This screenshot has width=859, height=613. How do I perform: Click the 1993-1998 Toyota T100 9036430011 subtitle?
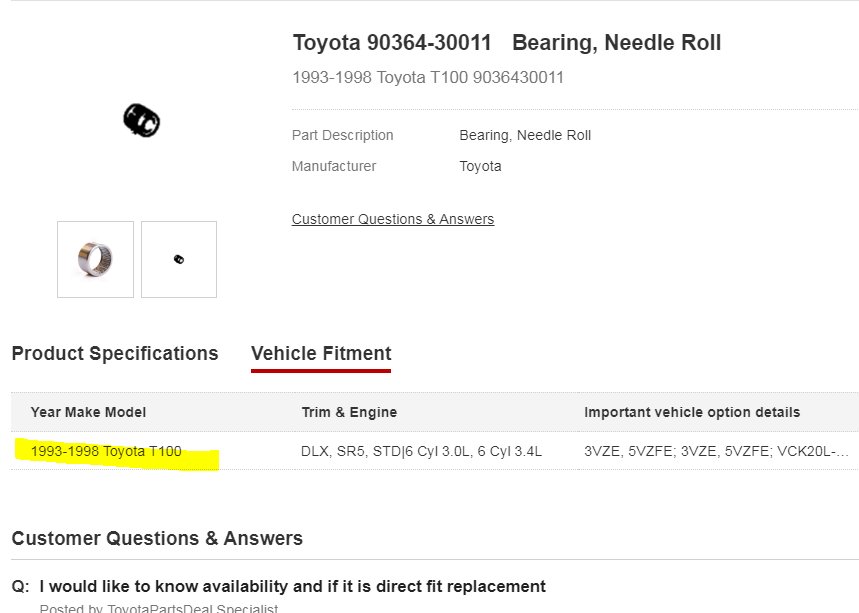click(428, 77)
